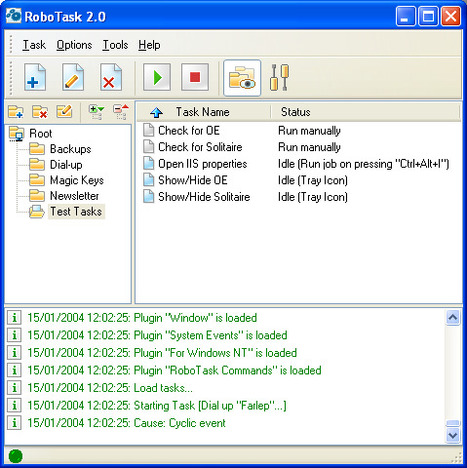
Task: Stop task with red square button
Action: coord(195,77)
